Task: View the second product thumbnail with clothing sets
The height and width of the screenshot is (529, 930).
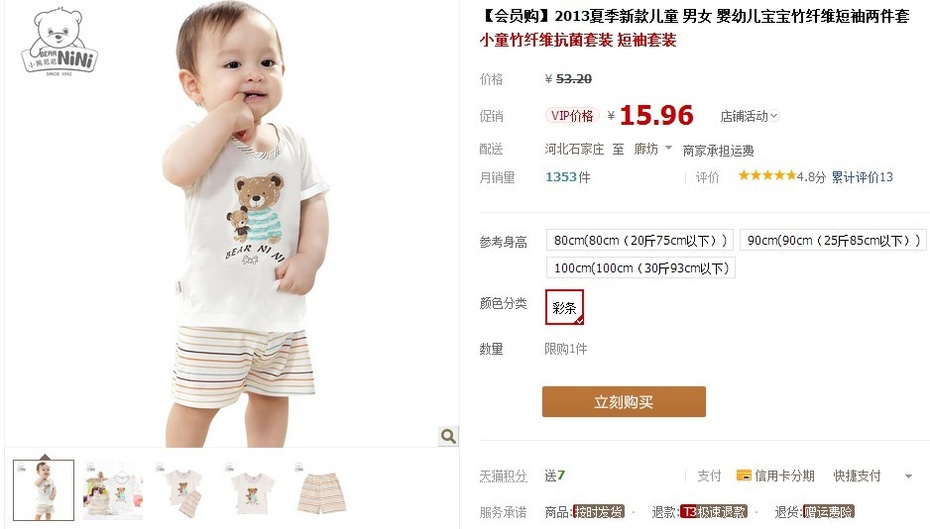Action: 113,490
